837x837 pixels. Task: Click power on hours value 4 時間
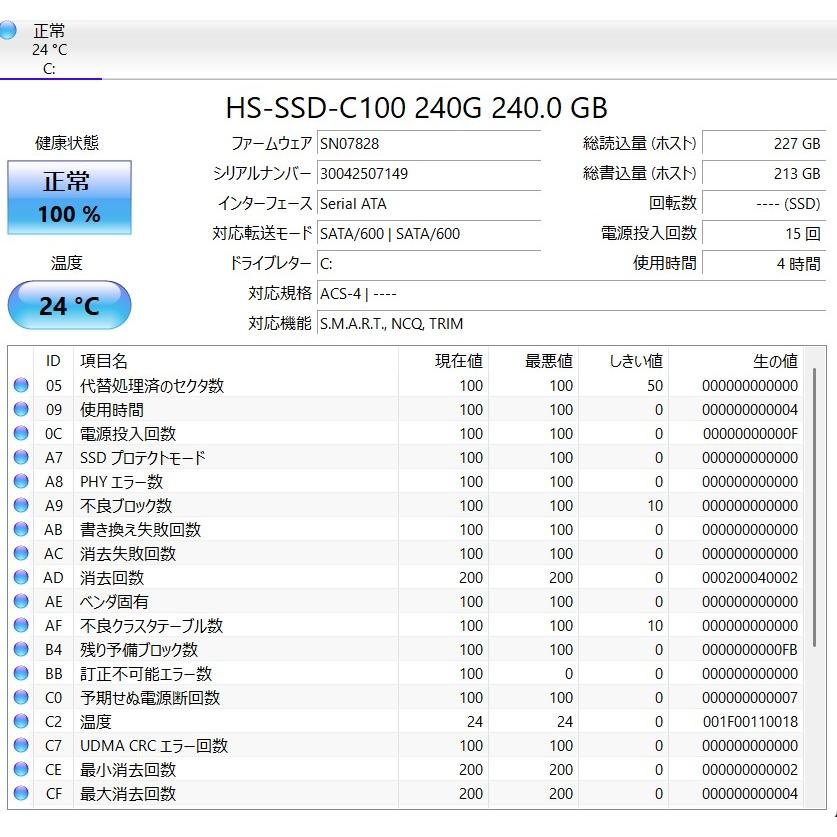pos(764,263)
